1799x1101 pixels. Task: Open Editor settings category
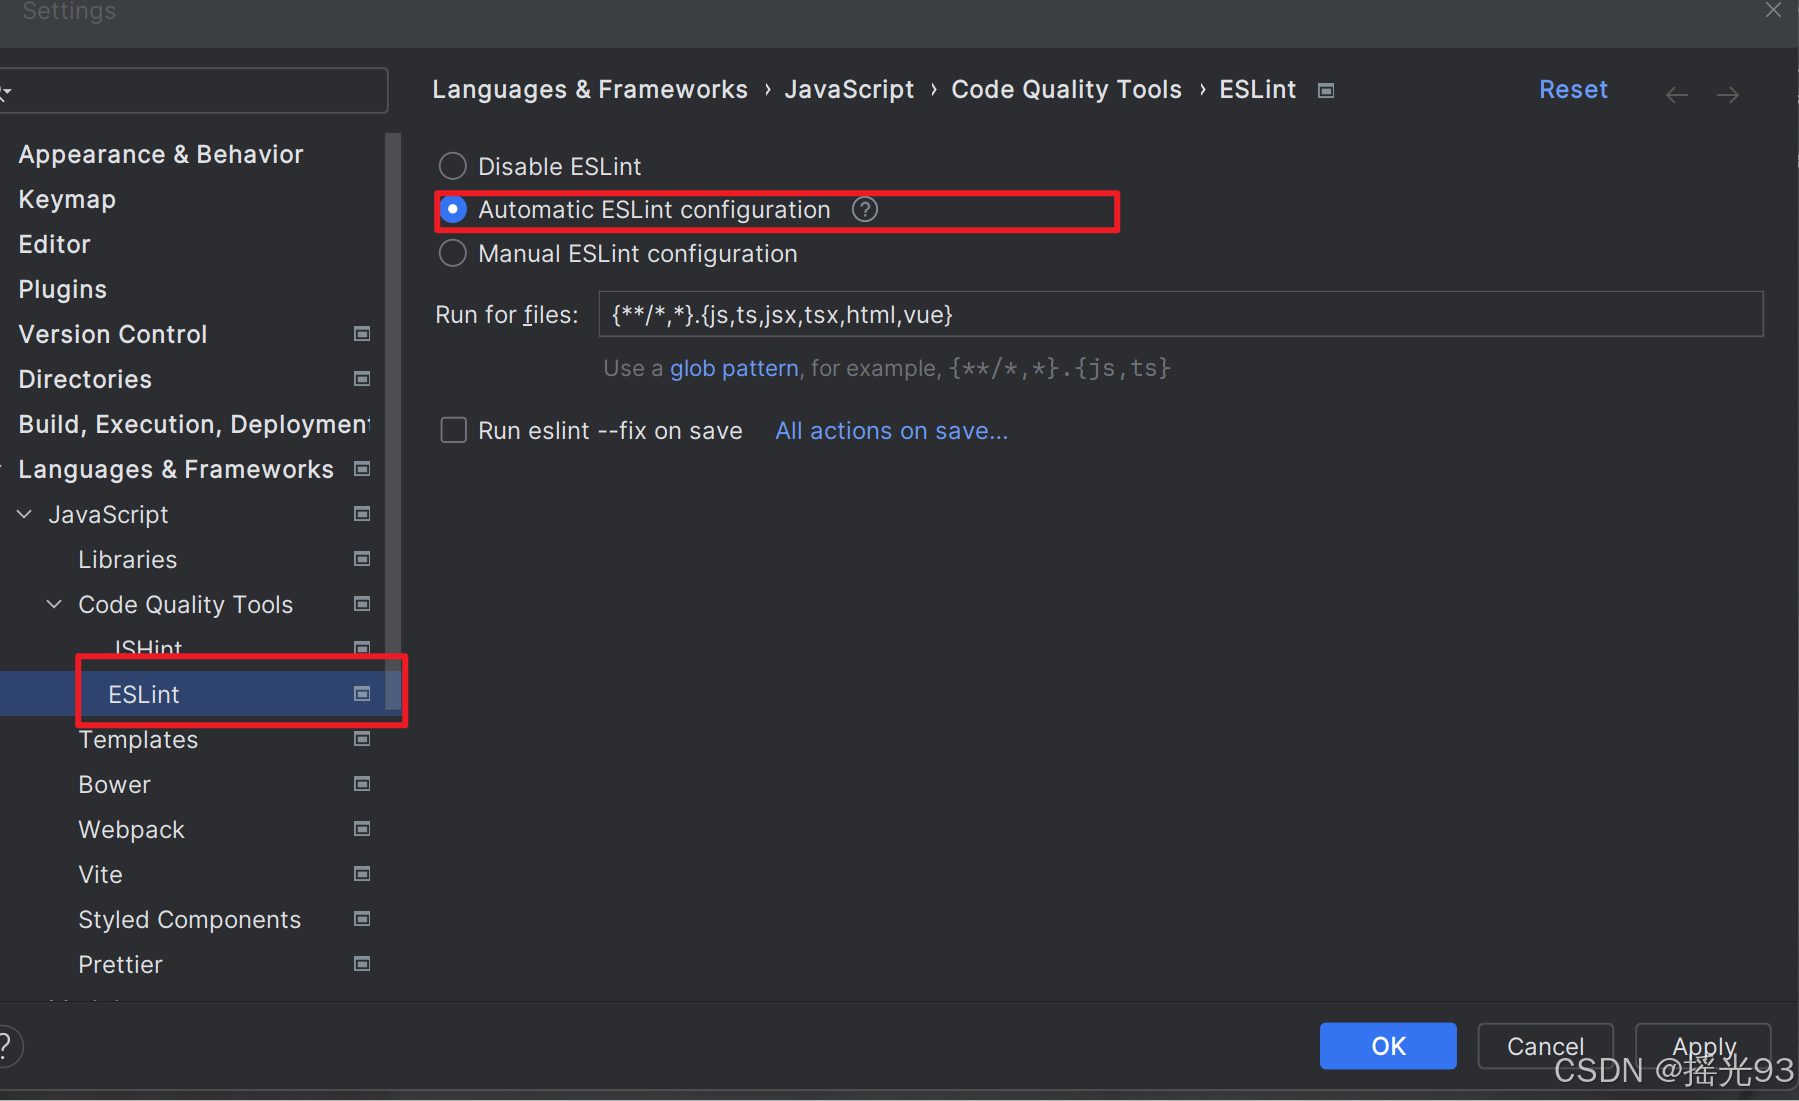click(x=54, y=245)
